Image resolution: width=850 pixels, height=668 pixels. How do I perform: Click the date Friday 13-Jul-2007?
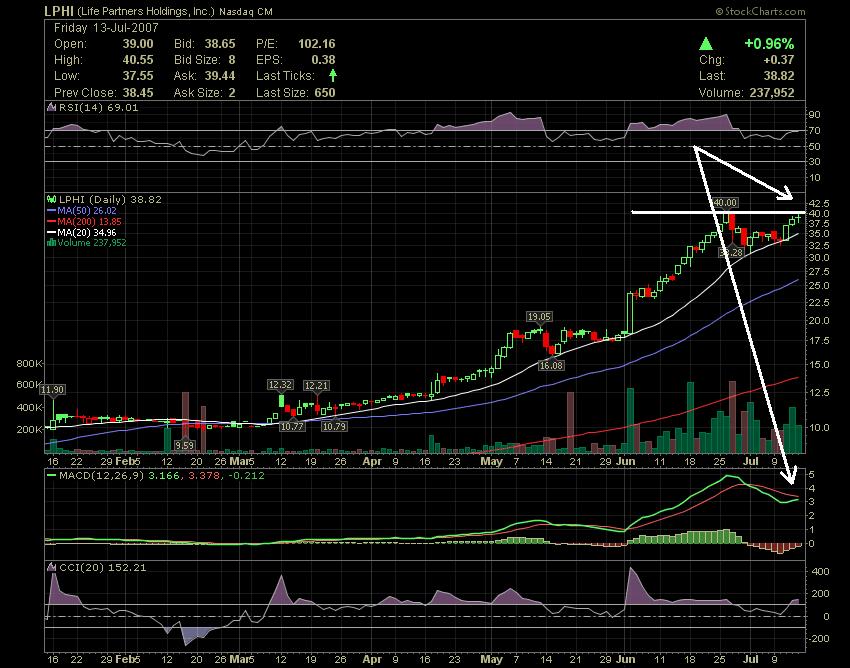[x=106, y=28]
